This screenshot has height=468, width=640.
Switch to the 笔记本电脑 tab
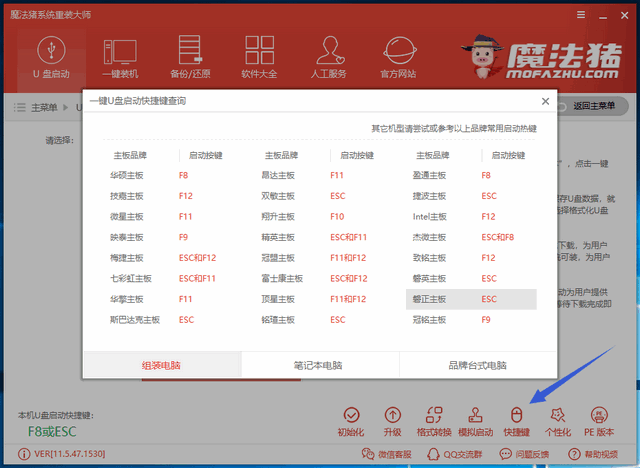pos(320,365)
